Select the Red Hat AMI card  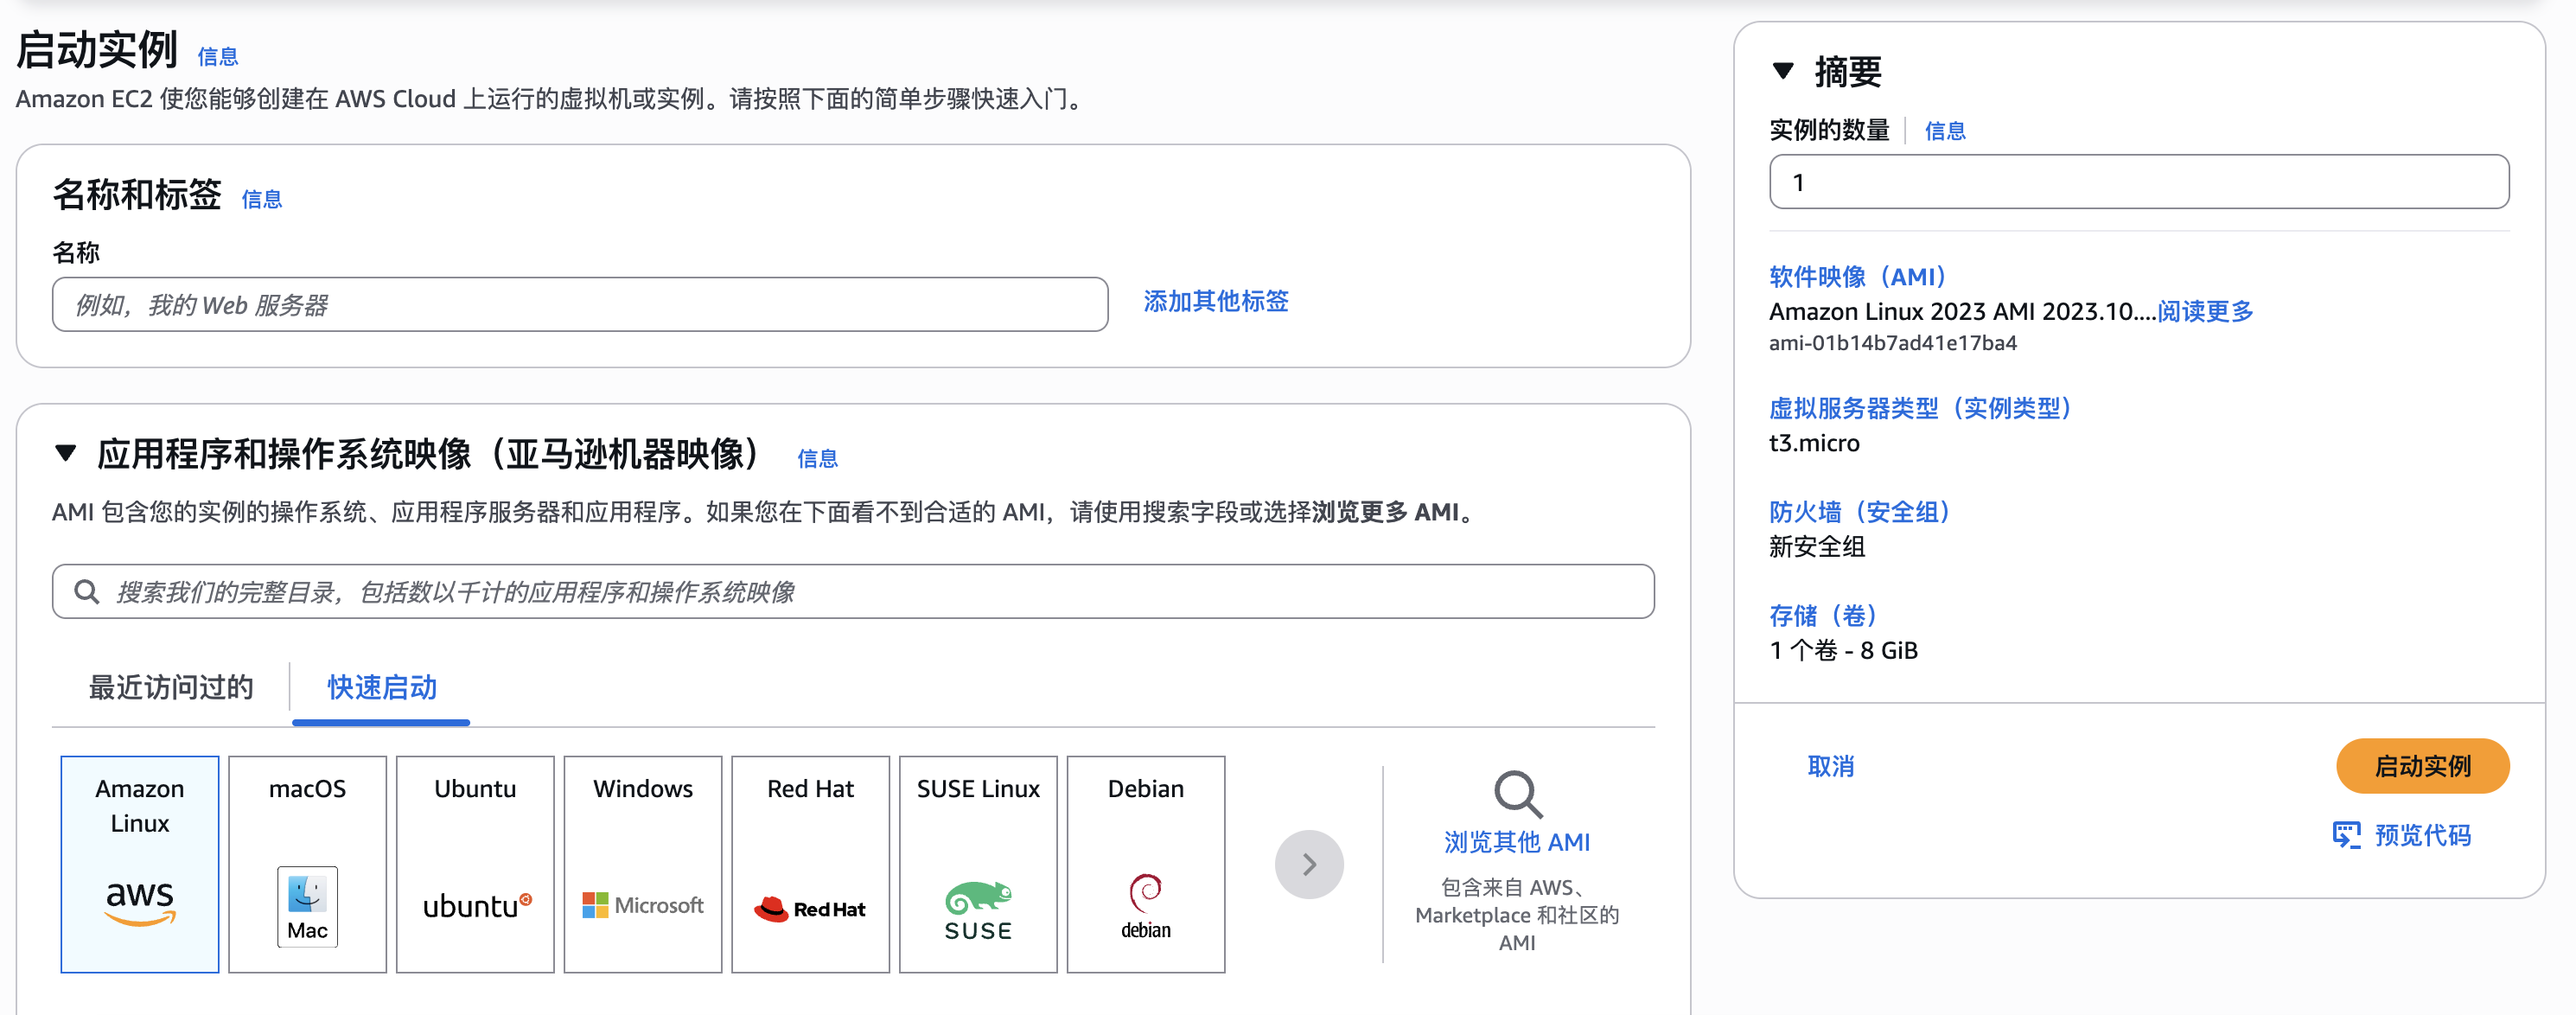coord(810,864)
